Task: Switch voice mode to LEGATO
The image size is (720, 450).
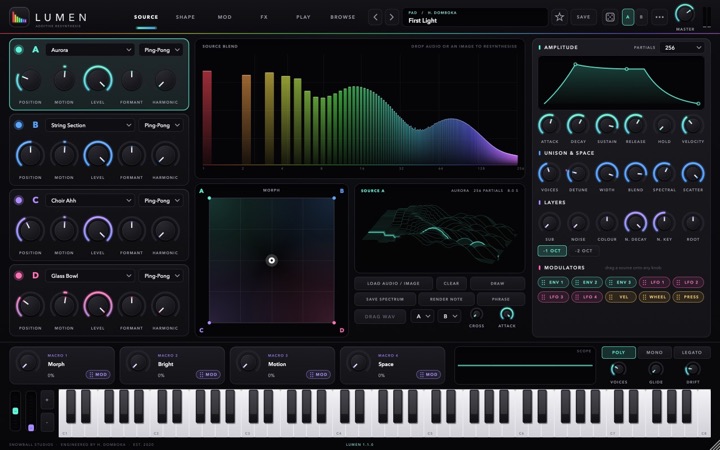Action: (692, 352)
